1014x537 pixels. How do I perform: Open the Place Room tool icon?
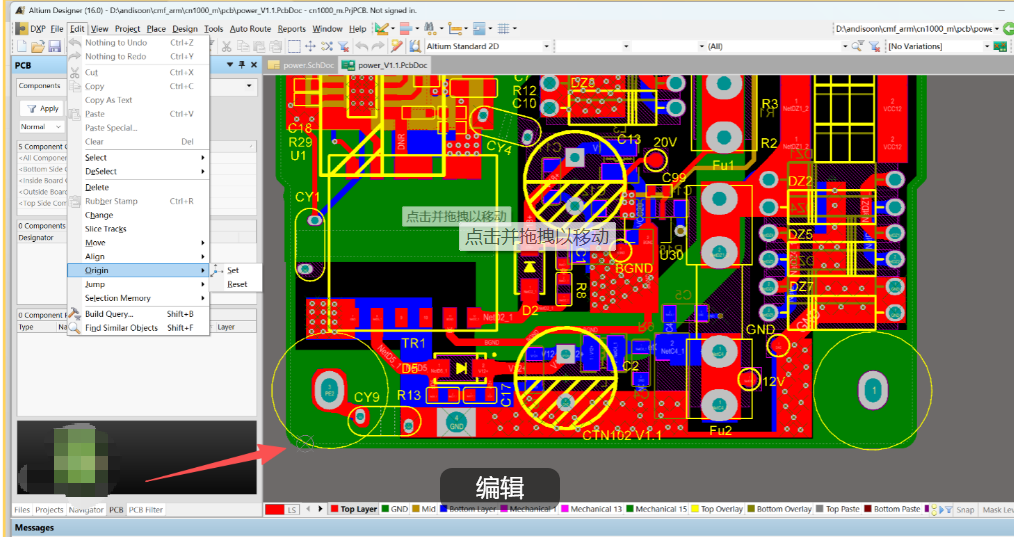tap(479, 28)
